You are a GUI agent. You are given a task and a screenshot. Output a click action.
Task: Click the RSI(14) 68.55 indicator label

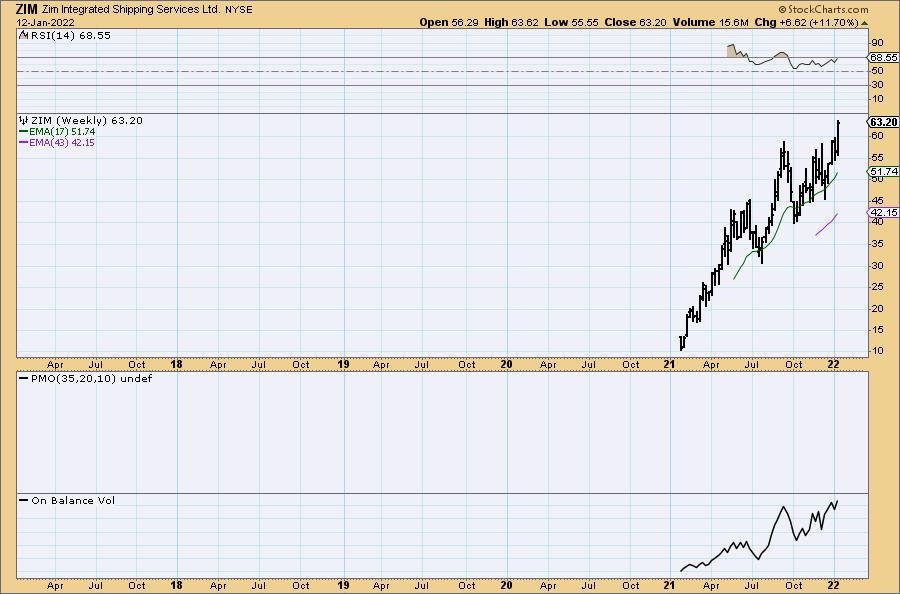70,35
